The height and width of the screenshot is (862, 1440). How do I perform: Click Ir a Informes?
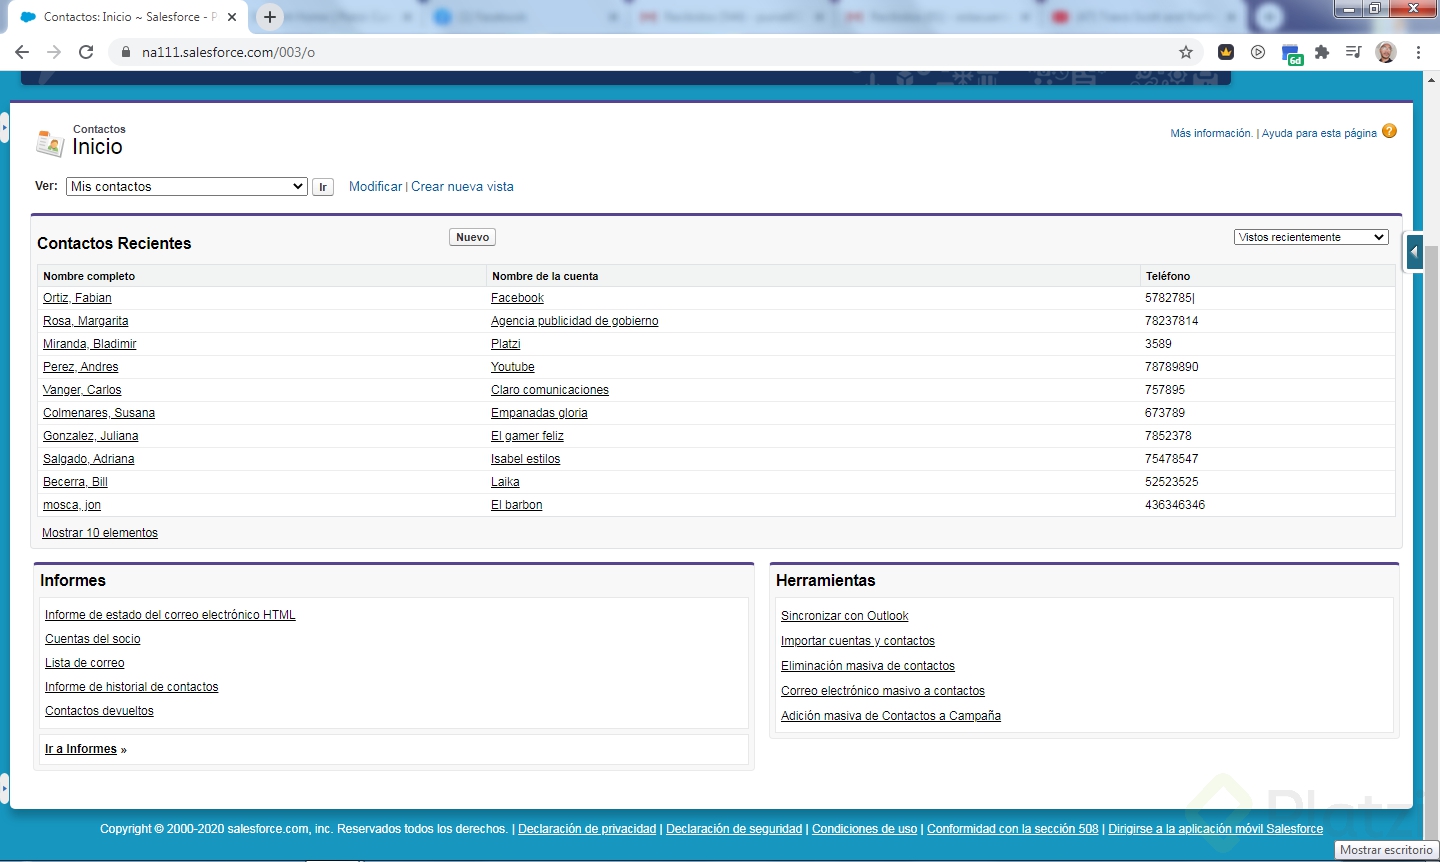click(x=81, y=749)
